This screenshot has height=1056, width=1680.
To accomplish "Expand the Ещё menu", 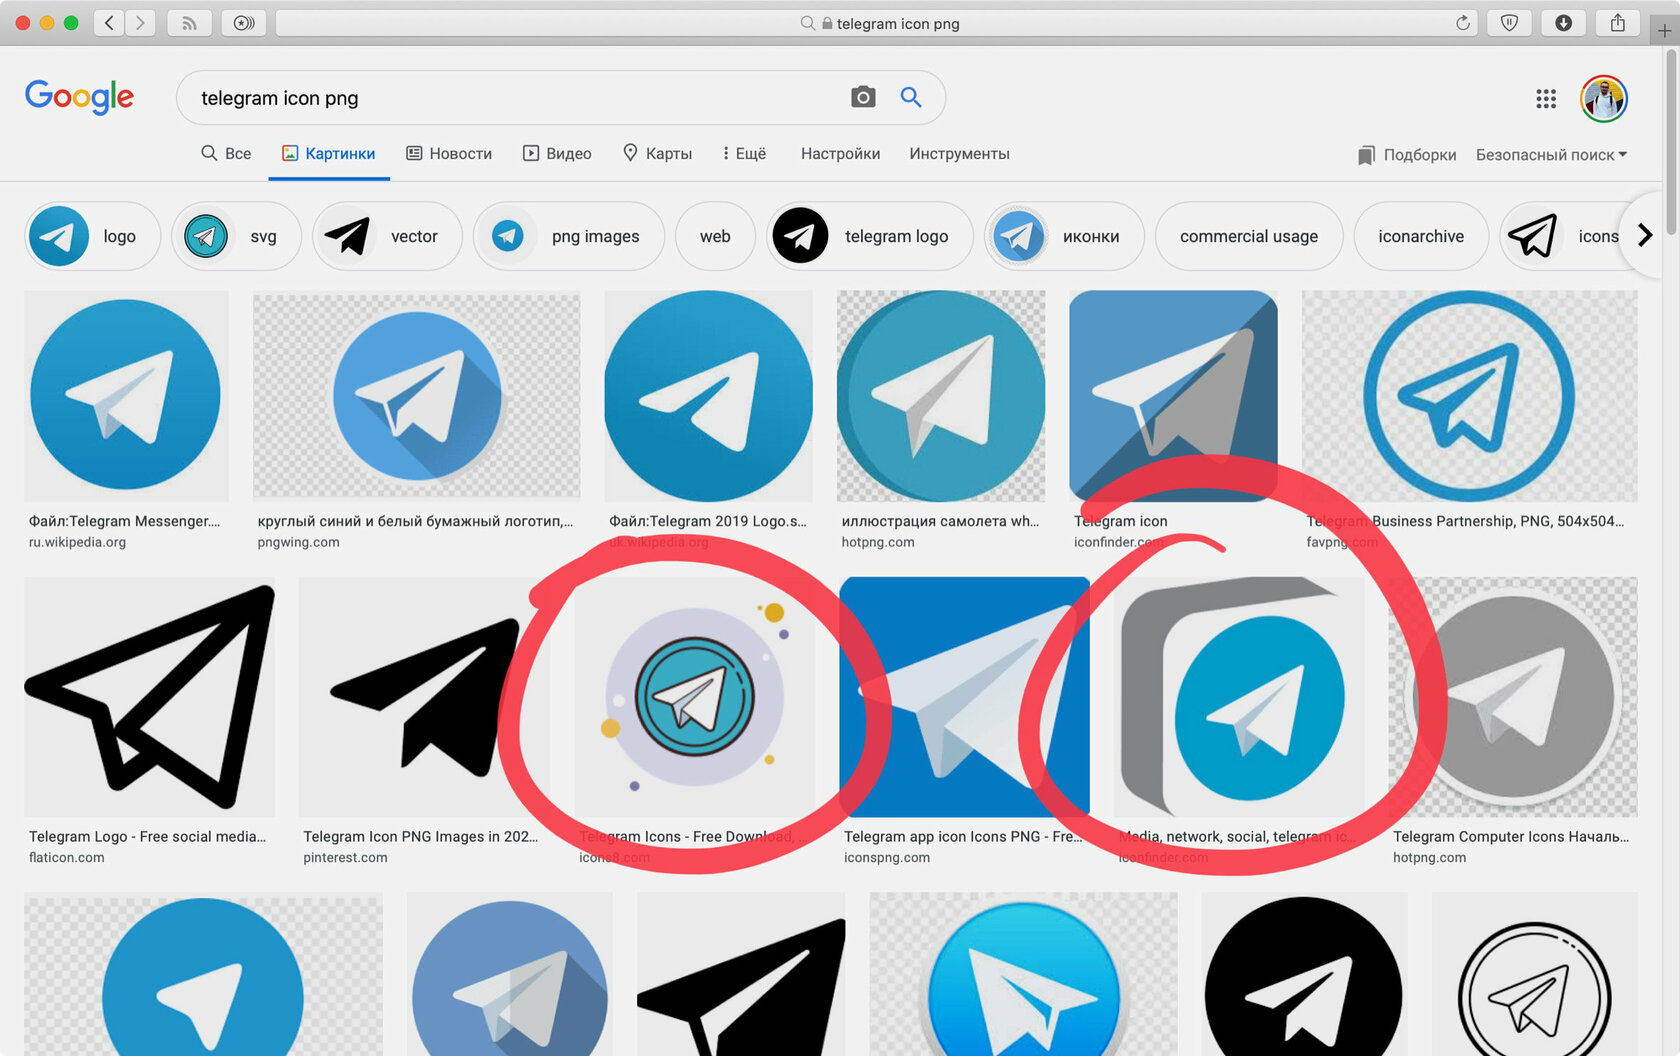I will [744, 153].
